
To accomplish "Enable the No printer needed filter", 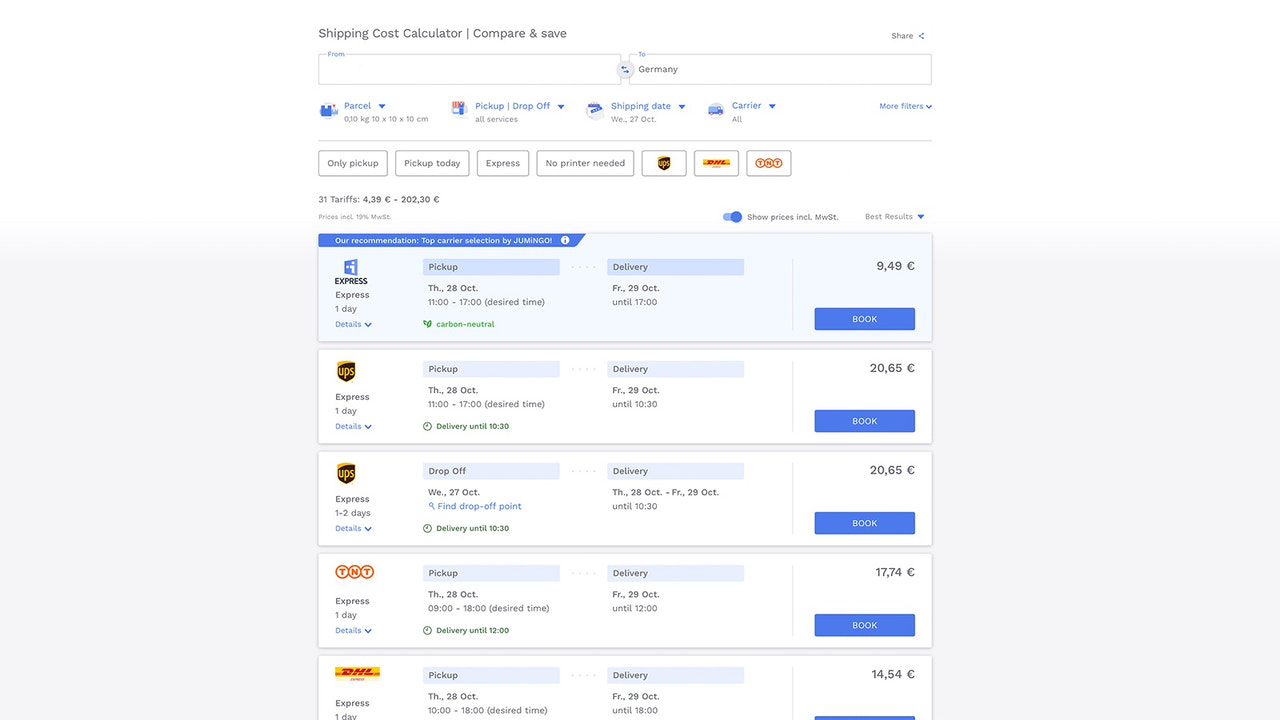I will coord(584,162).
